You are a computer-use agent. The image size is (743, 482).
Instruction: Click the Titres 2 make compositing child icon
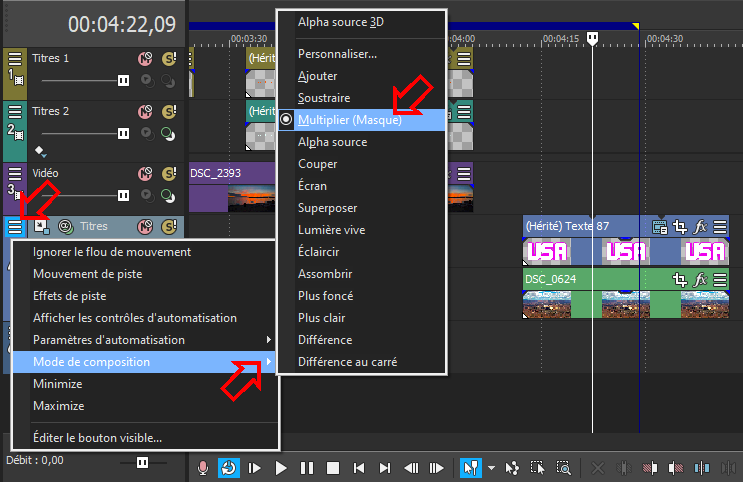147,134
